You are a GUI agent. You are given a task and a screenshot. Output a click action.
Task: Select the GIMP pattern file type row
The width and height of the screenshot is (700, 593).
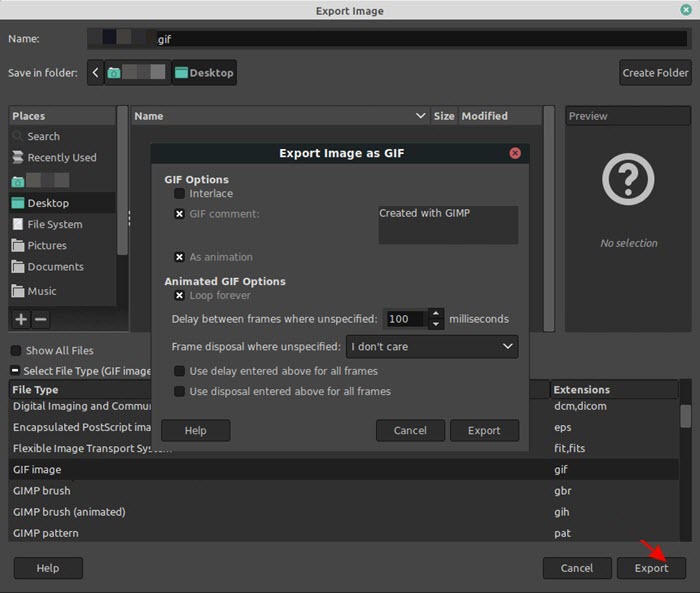(344, 533)
